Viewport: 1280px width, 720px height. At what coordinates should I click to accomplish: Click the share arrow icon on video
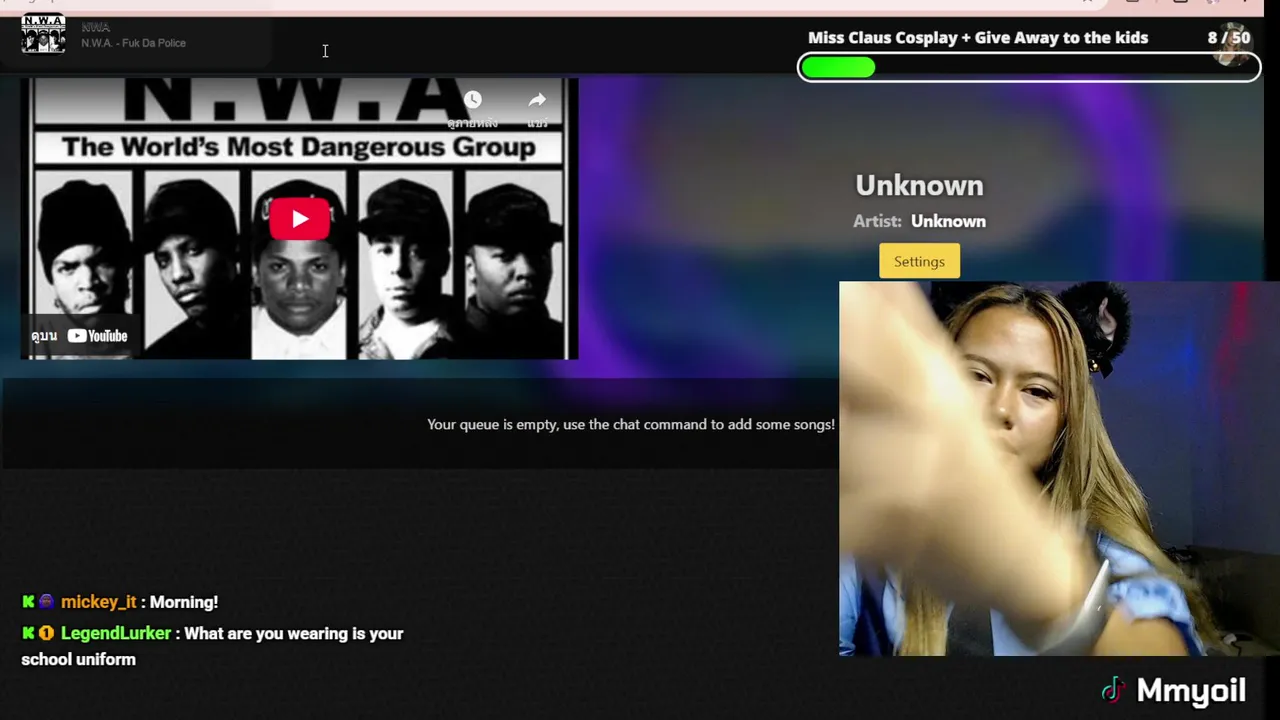tap(537, 100)
